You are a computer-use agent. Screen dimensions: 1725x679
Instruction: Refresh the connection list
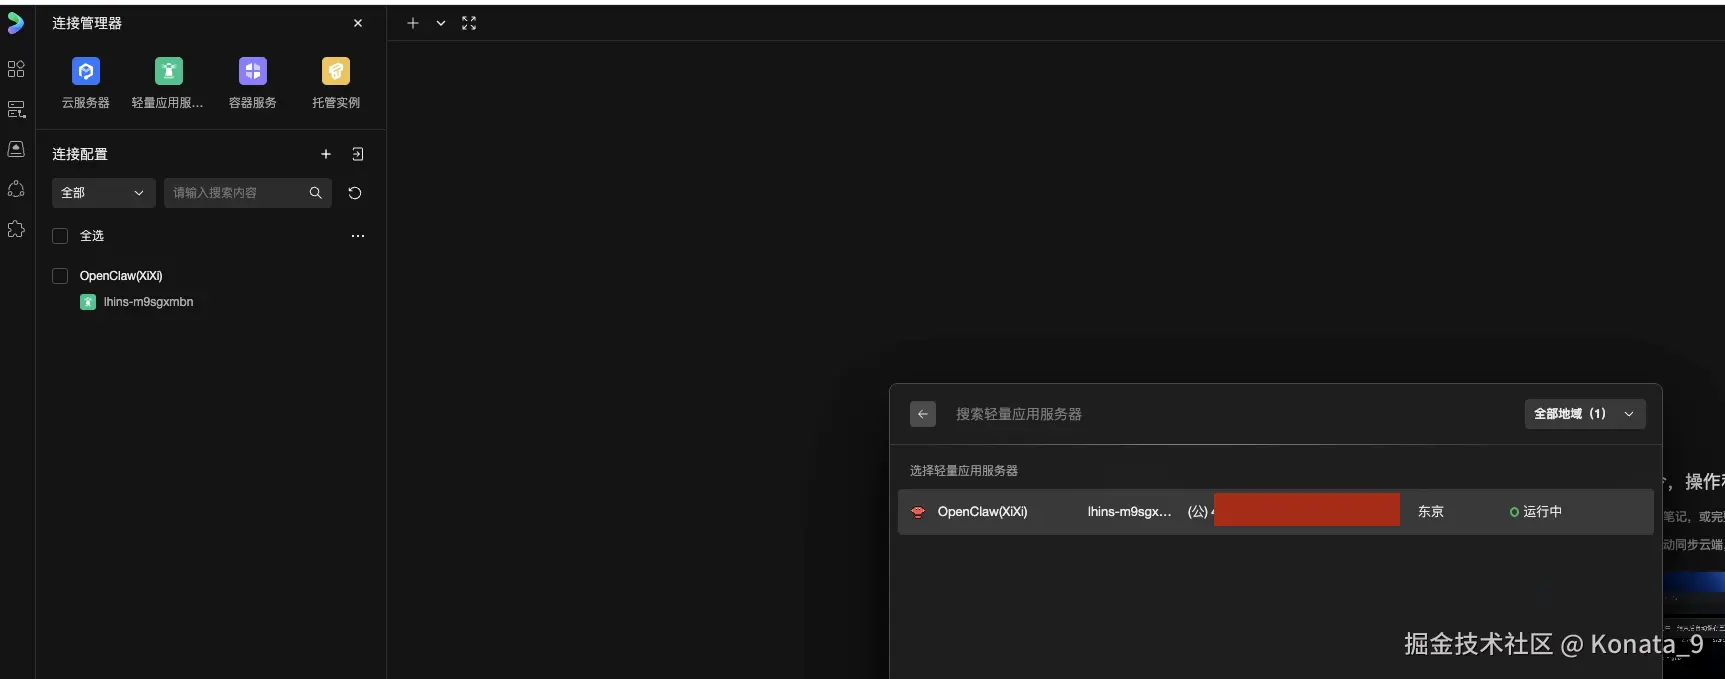355,193
